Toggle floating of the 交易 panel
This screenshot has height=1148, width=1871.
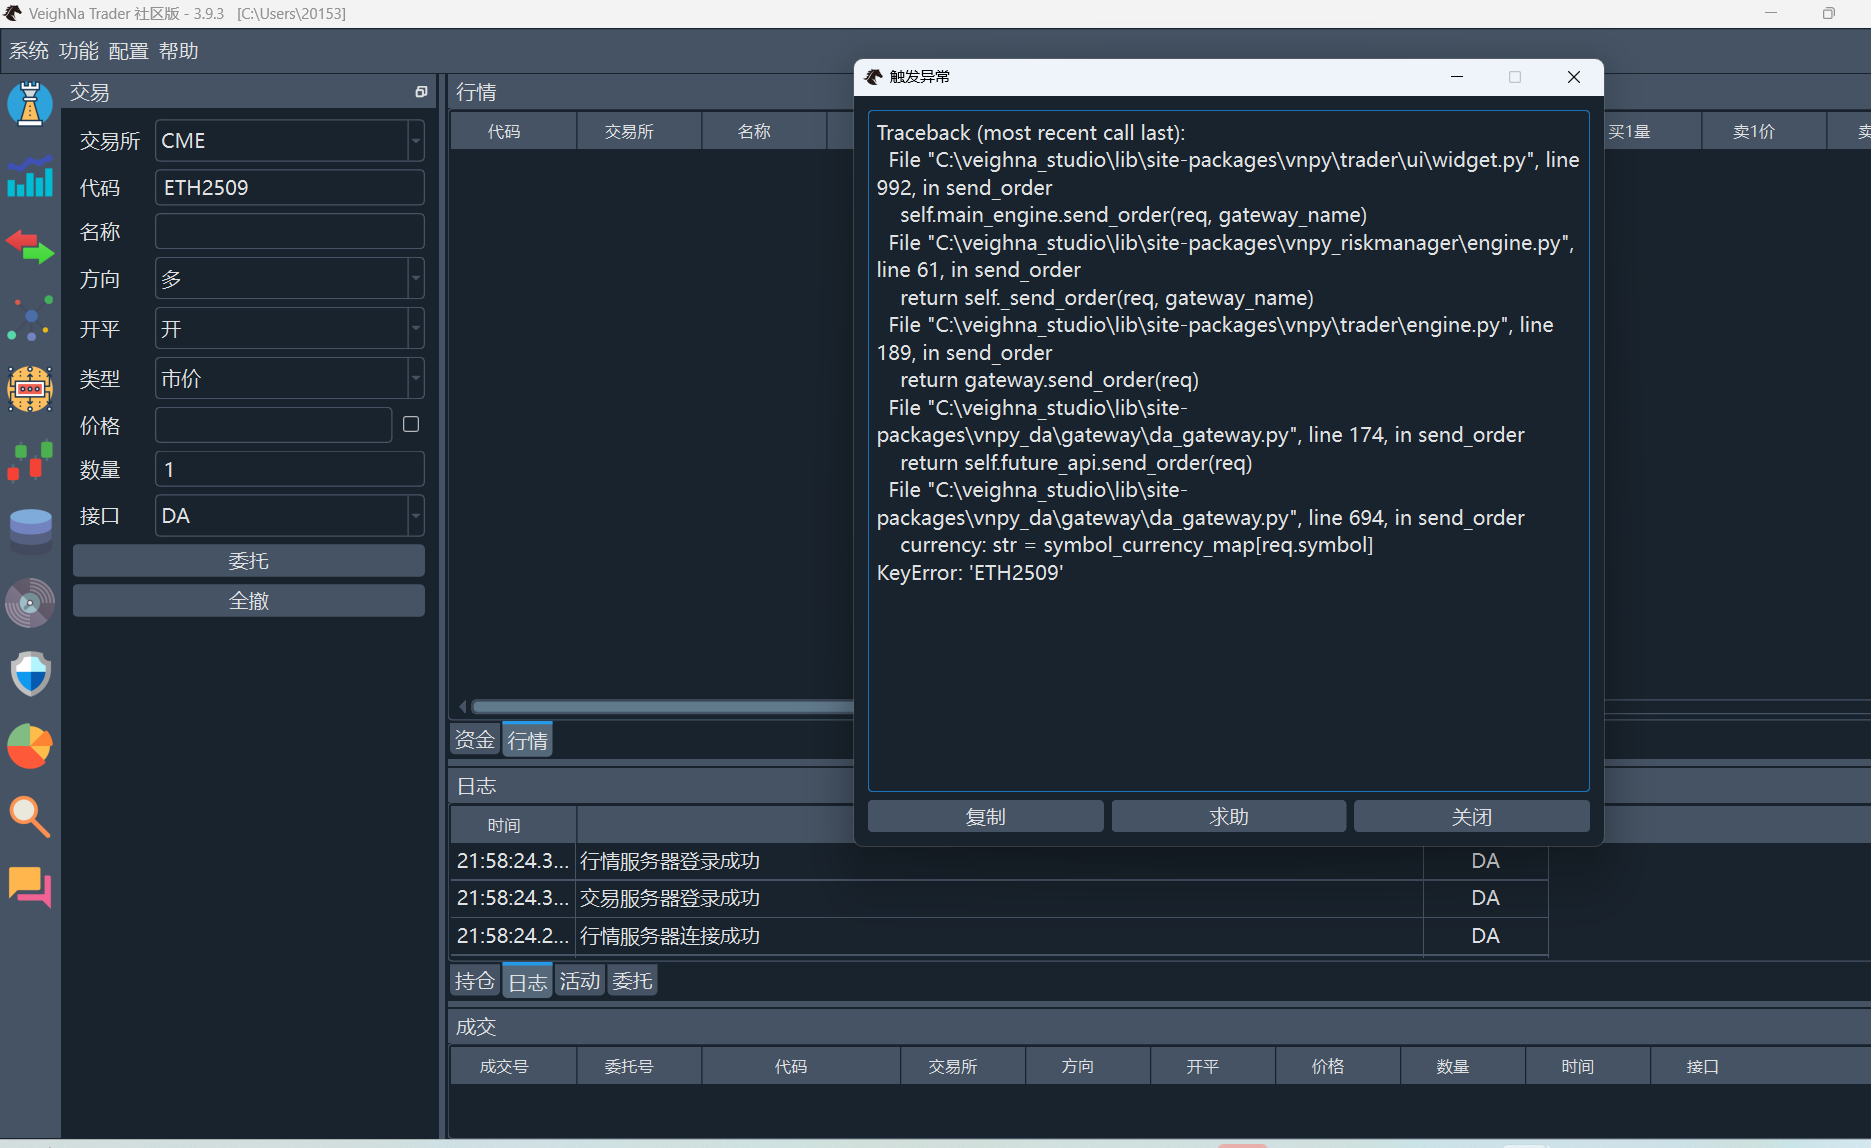point(421,92)
